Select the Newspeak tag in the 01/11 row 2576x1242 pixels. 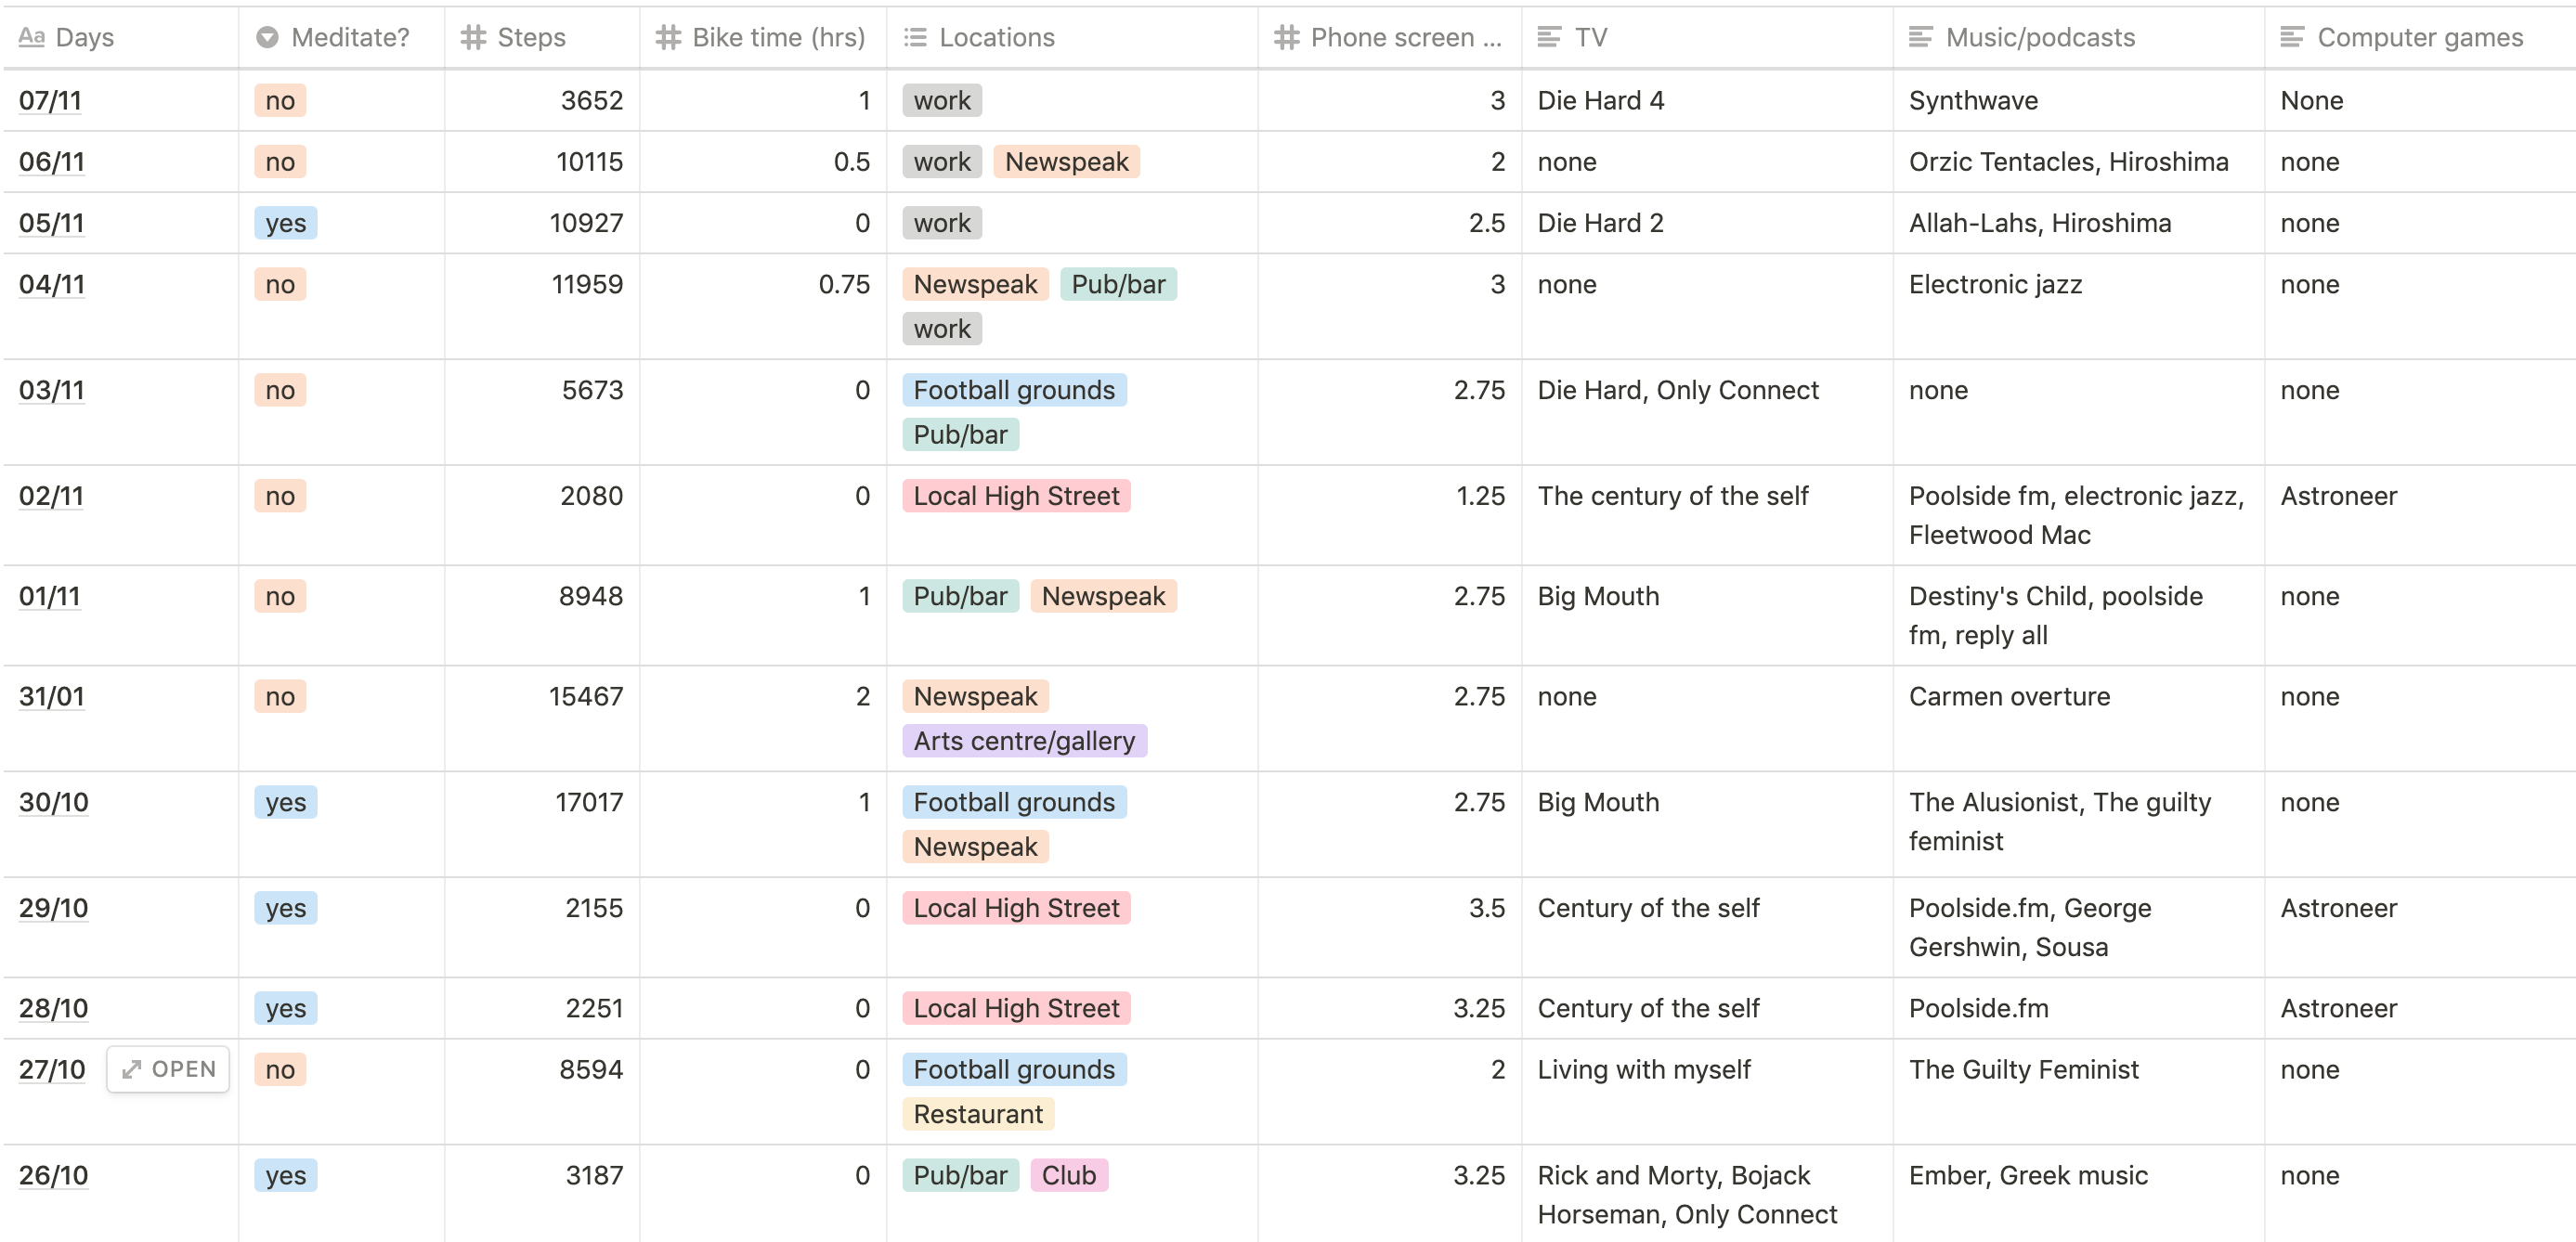pos(1103,597)
